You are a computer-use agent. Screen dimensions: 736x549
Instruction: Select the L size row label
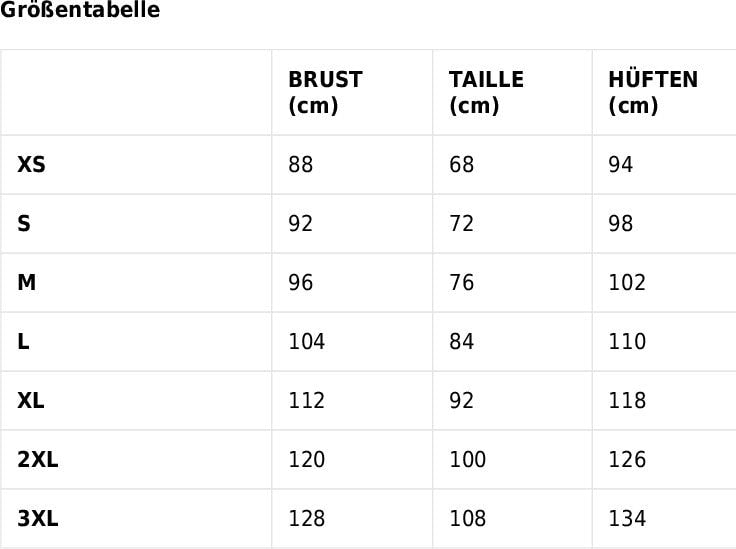[x=23, y=341]
